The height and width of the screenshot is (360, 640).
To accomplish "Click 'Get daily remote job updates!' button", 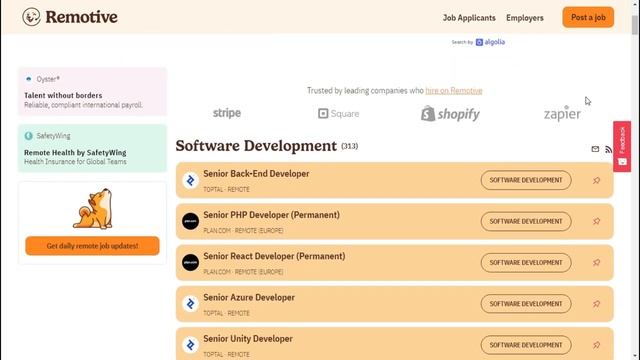I will [x=92, y=246].
